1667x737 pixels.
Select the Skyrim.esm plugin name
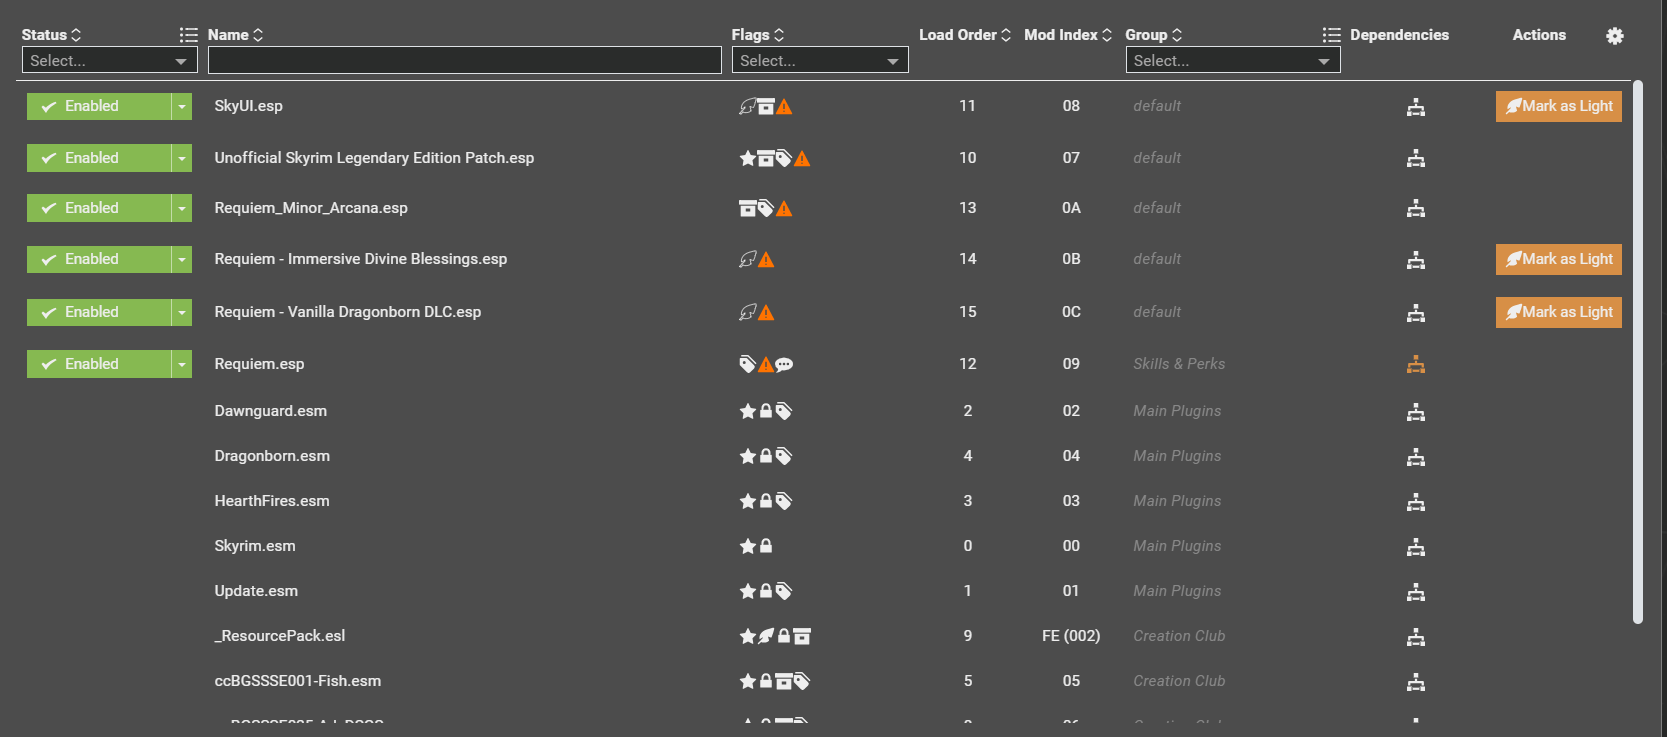click(255, 546)
